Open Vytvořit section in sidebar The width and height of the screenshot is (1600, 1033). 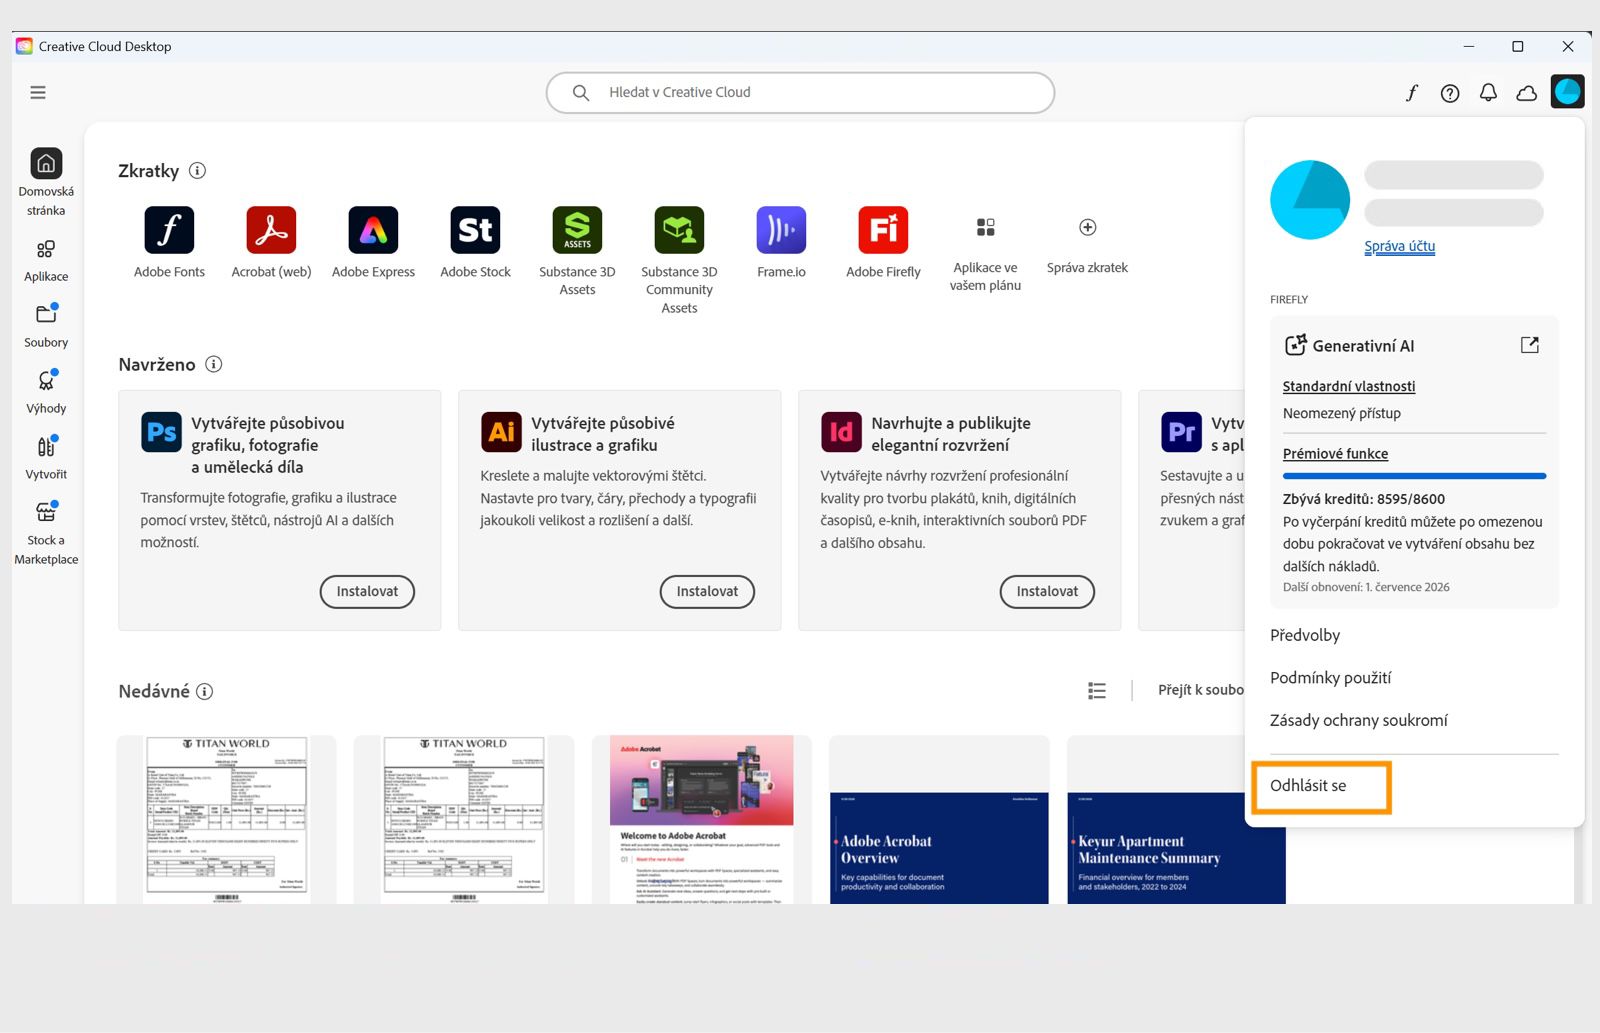point(46,458)
